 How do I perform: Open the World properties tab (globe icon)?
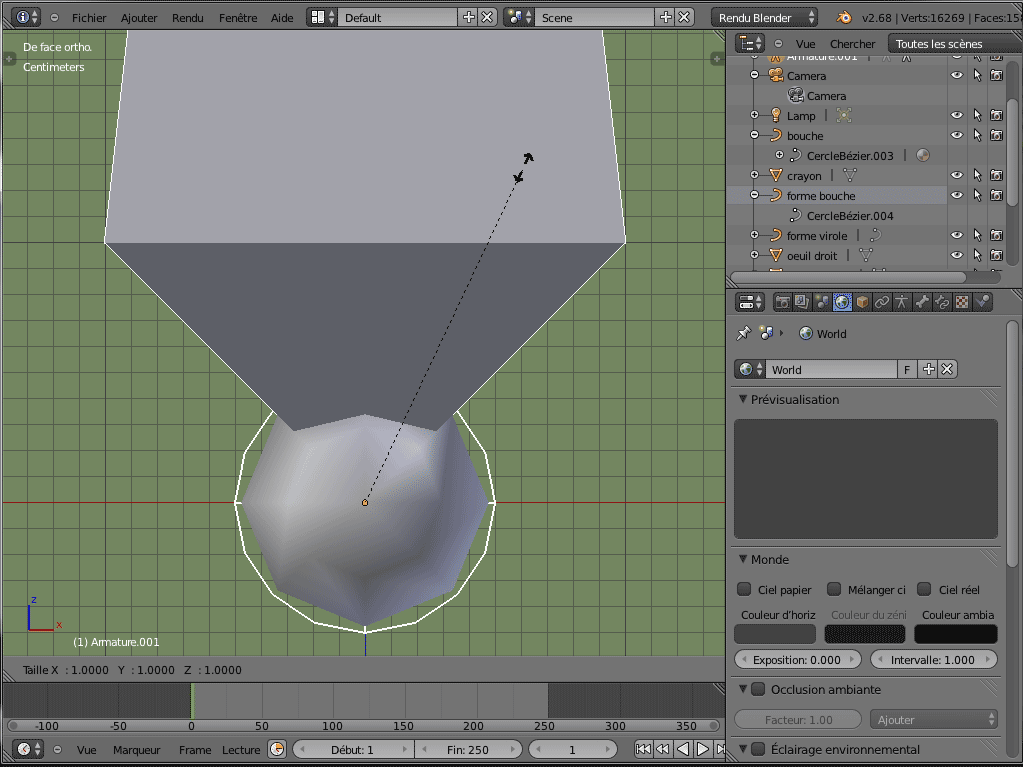[842, 302]
